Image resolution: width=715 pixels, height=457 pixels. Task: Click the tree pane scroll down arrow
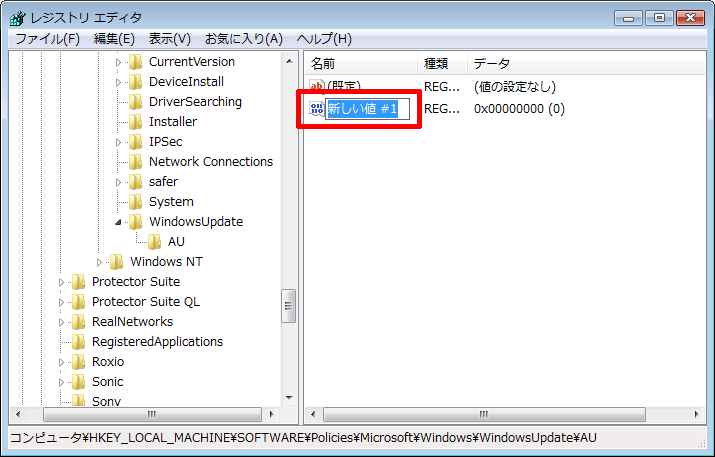point(289,398)
